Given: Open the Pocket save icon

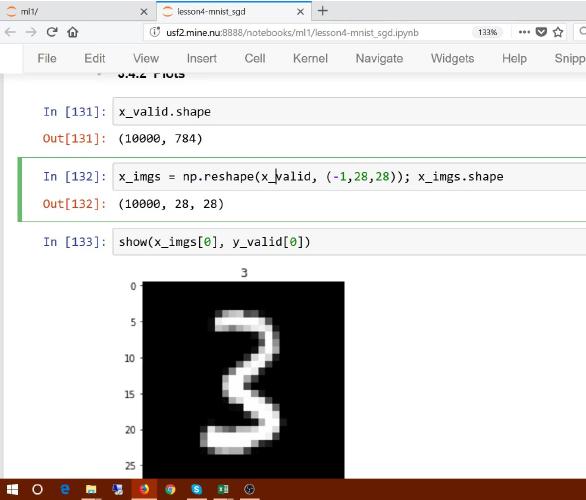Looking at the screenshot, I should point(541,32).
